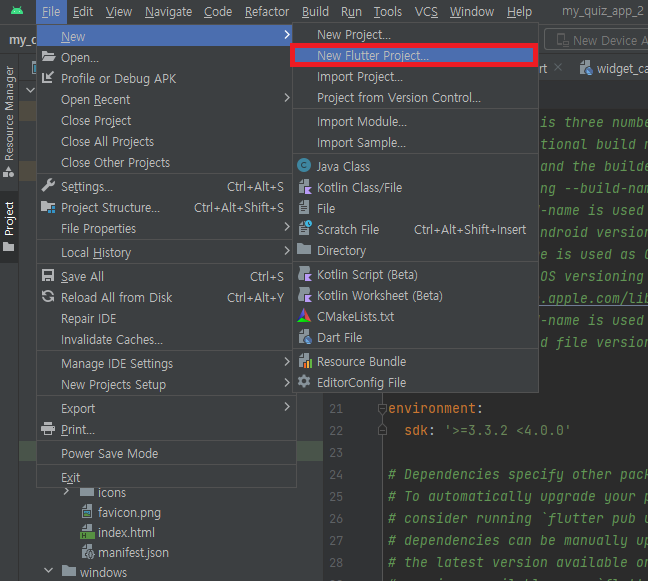Click the Save All floppy disk icon

click(x=48, y=275)
